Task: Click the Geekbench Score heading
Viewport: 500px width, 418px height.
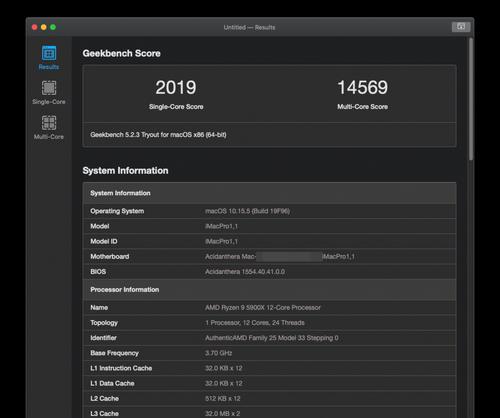Action: point(121,53)
